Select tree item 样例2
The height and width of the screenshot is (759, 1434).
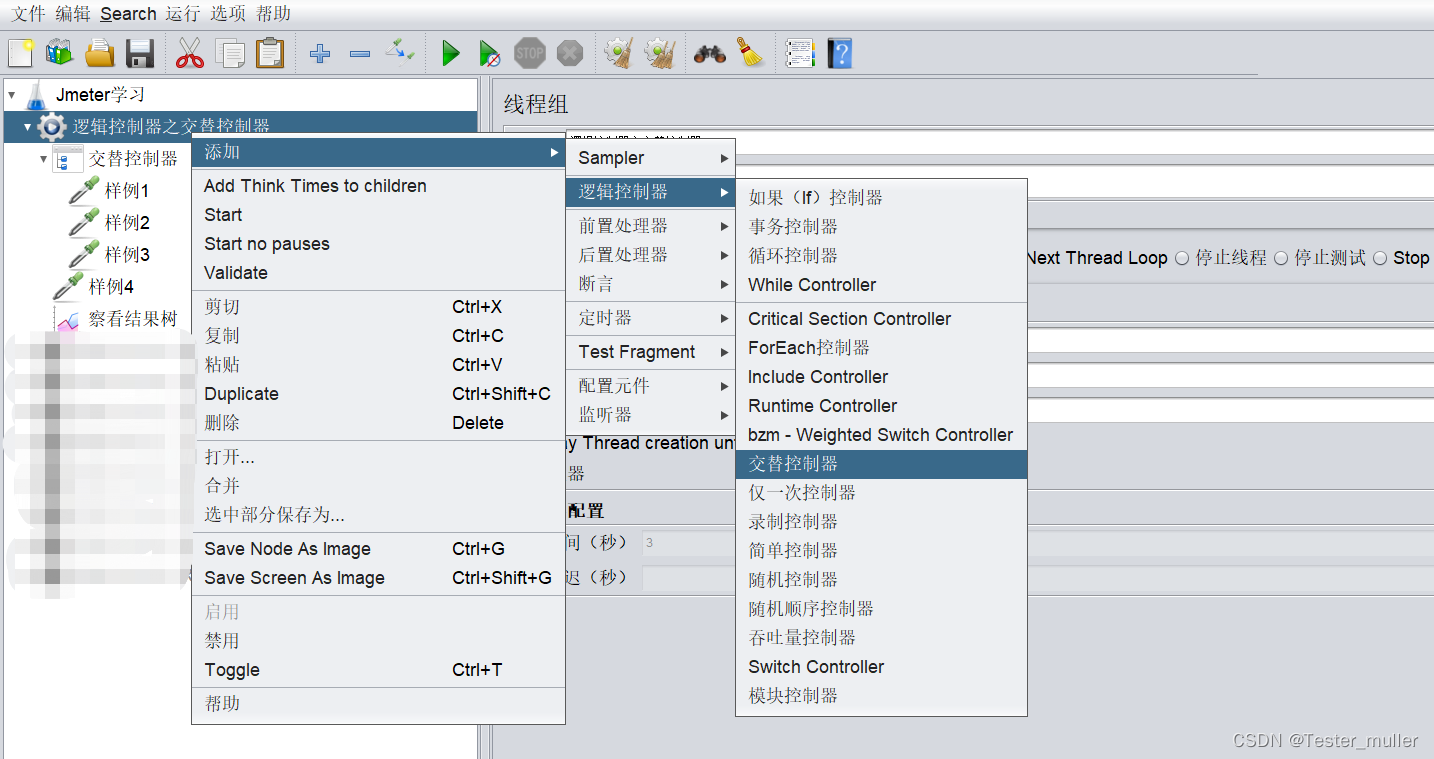tap(127, 222)
